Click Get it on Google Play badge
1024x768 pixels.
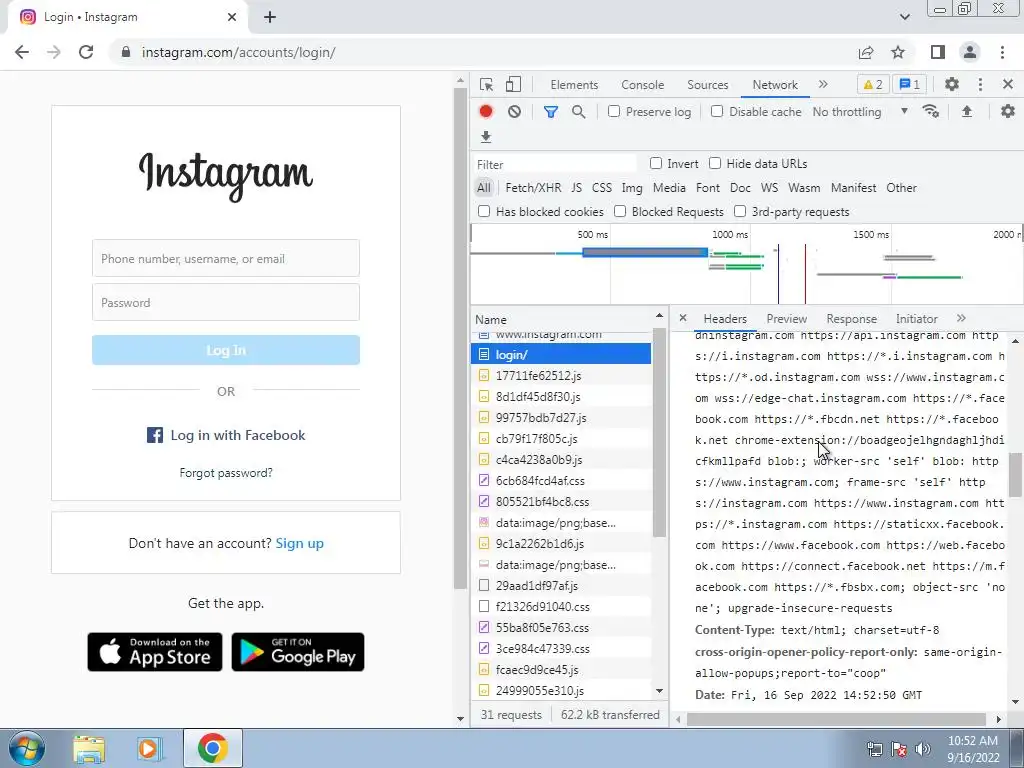coord(298,652)
